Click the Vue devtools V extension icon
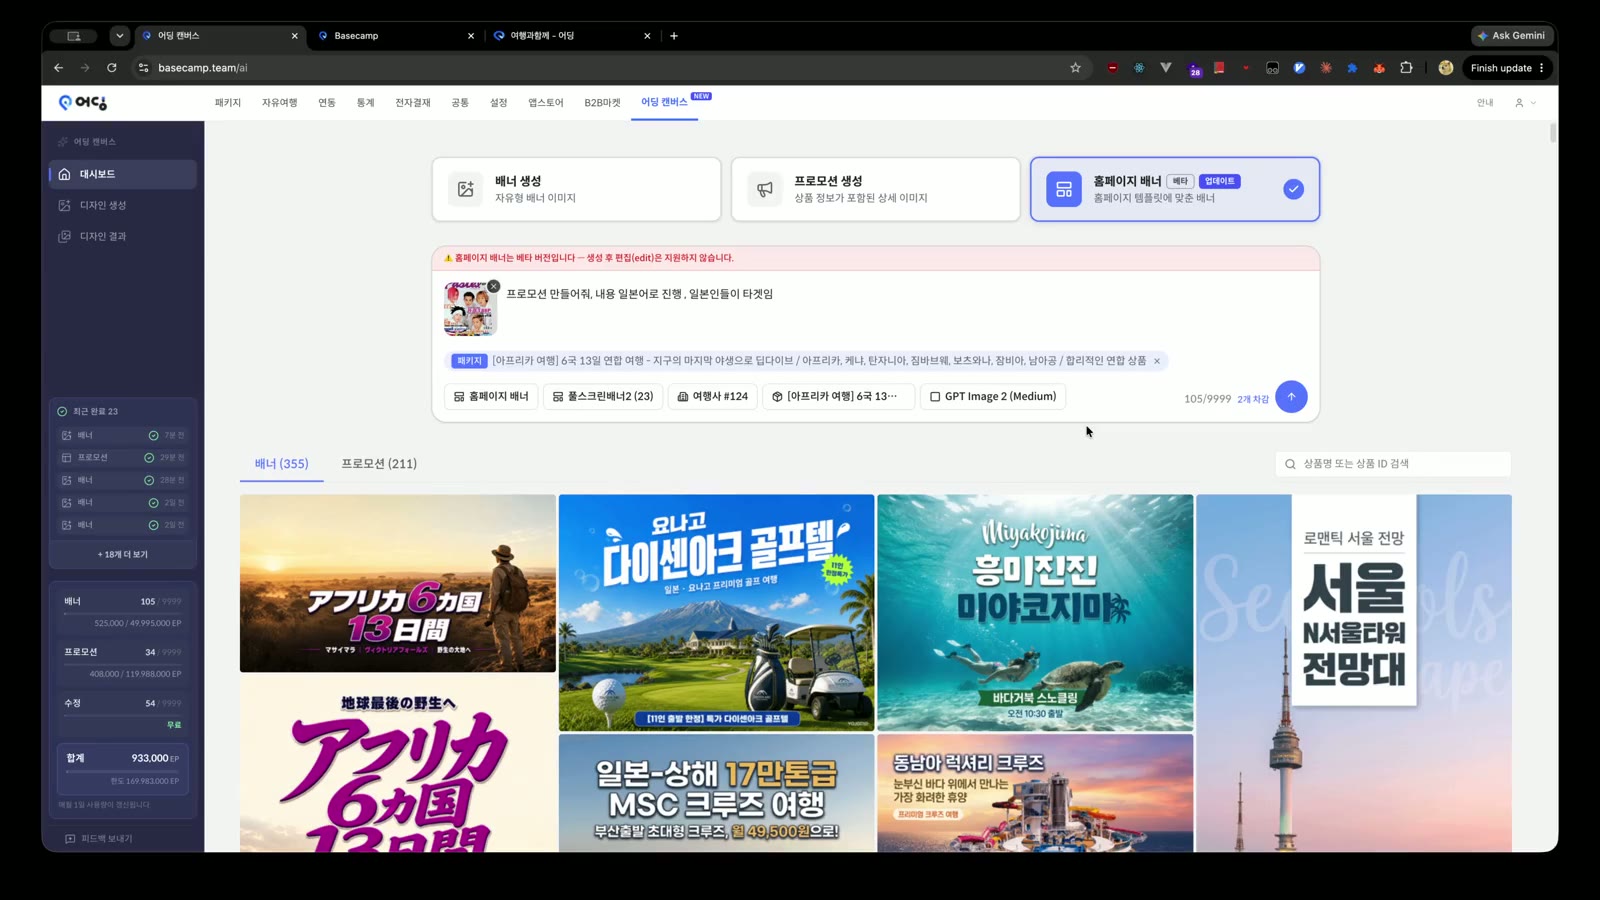Viewport: 1600px width, 900px height. [1166, 68]
